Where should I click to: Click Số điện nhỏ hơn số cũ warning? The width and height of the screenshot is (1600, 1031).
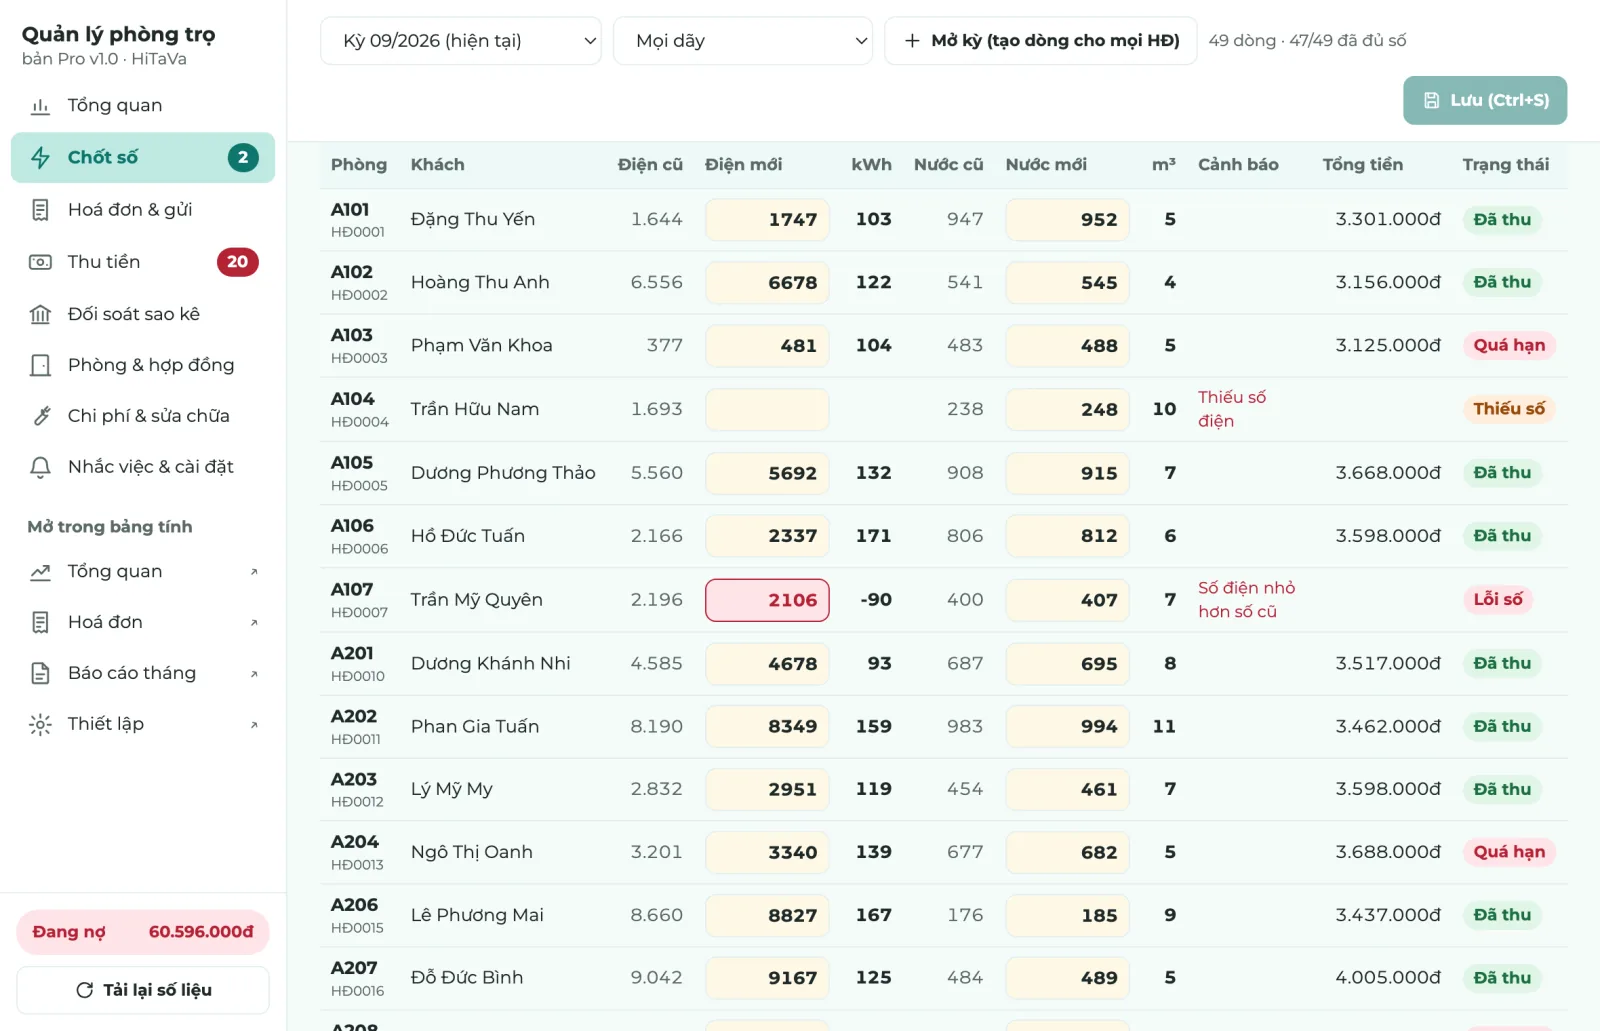pos(1246,599)
